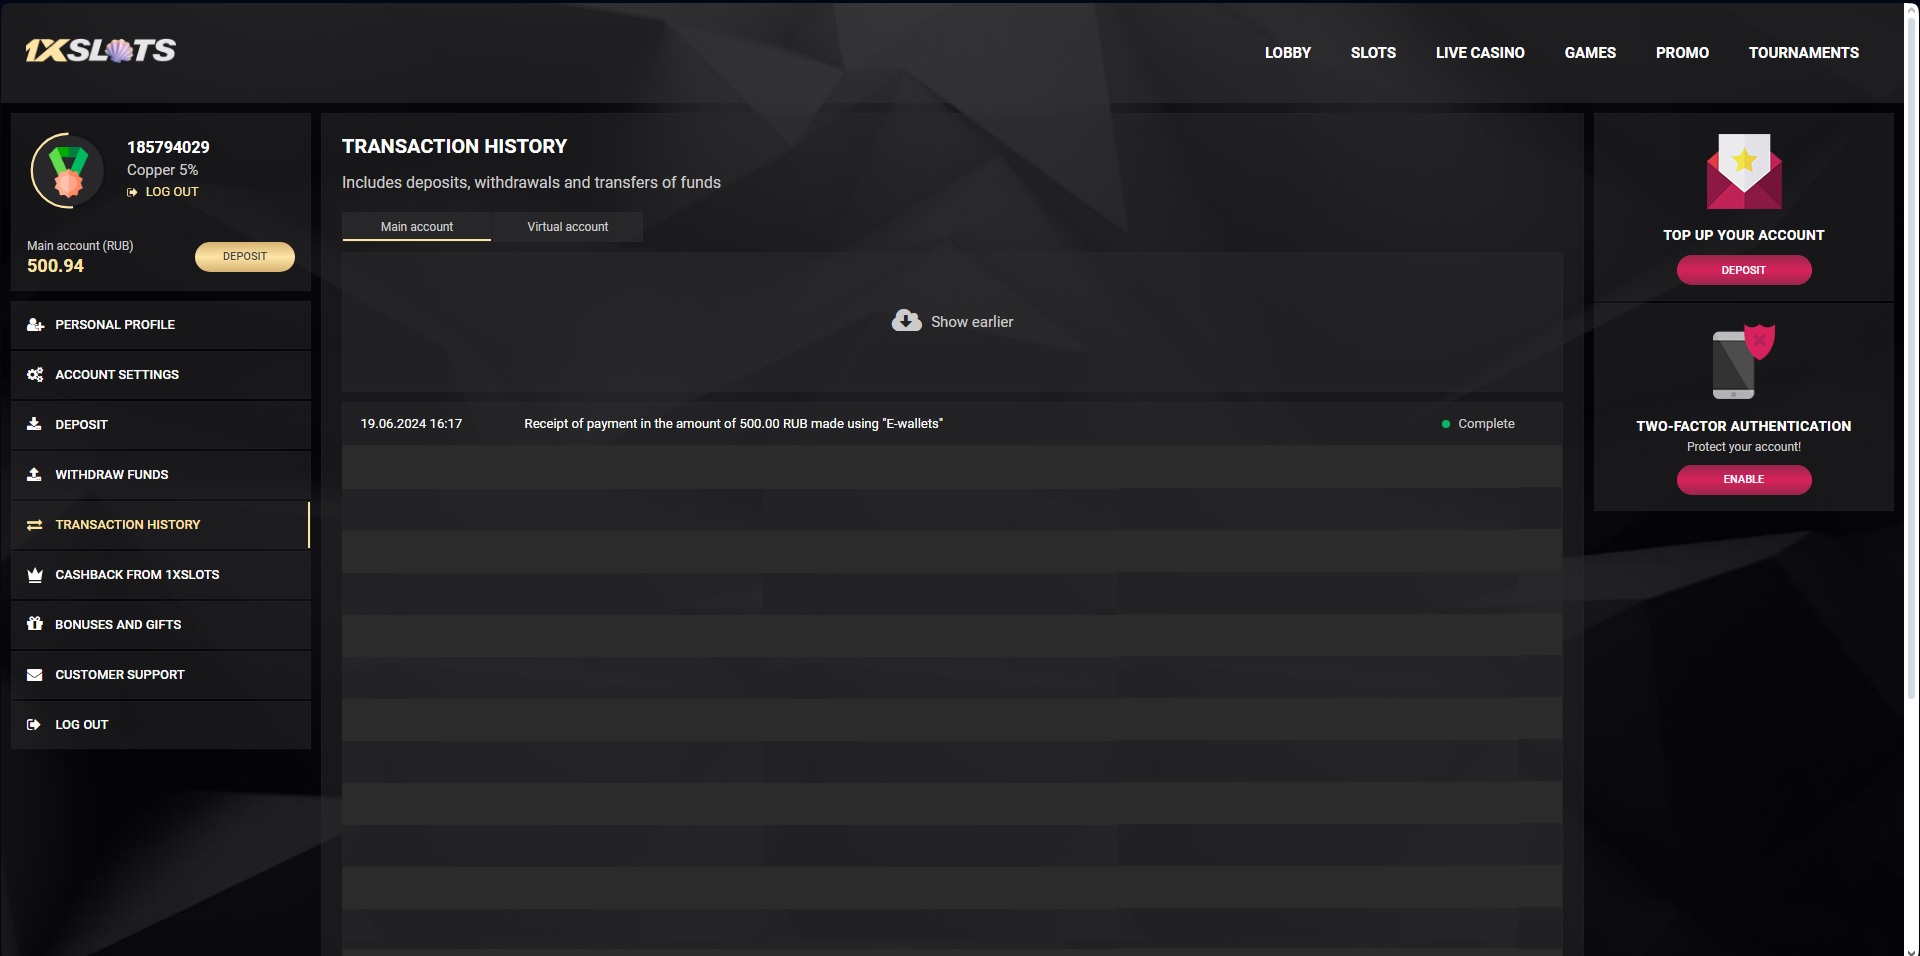1920x956 pixels.
Task: Click the Show earlier cloud download icon
Action: (906, 321)
